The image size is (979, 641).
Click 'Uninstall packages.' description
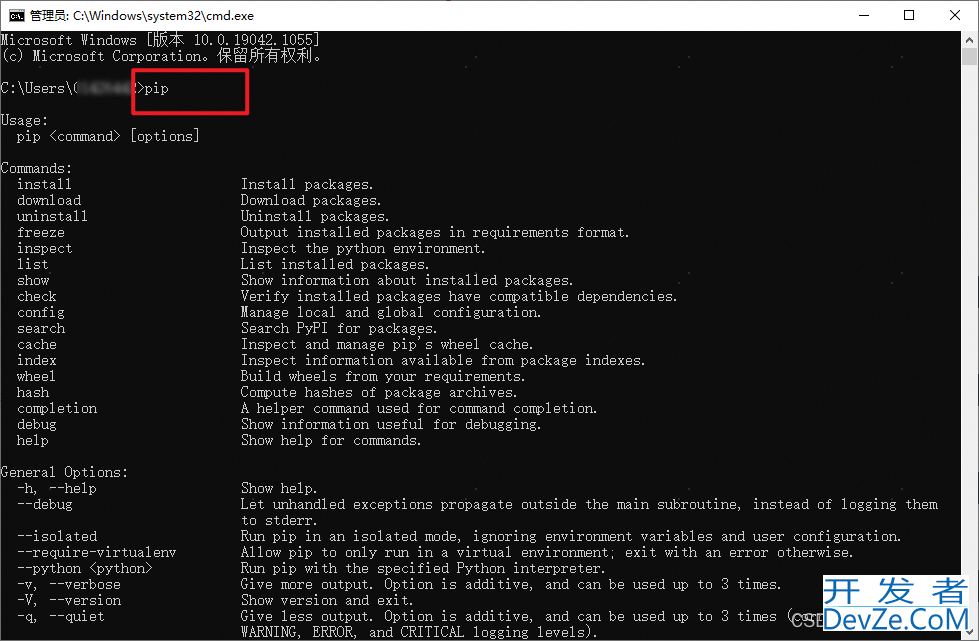pos(315,217)
